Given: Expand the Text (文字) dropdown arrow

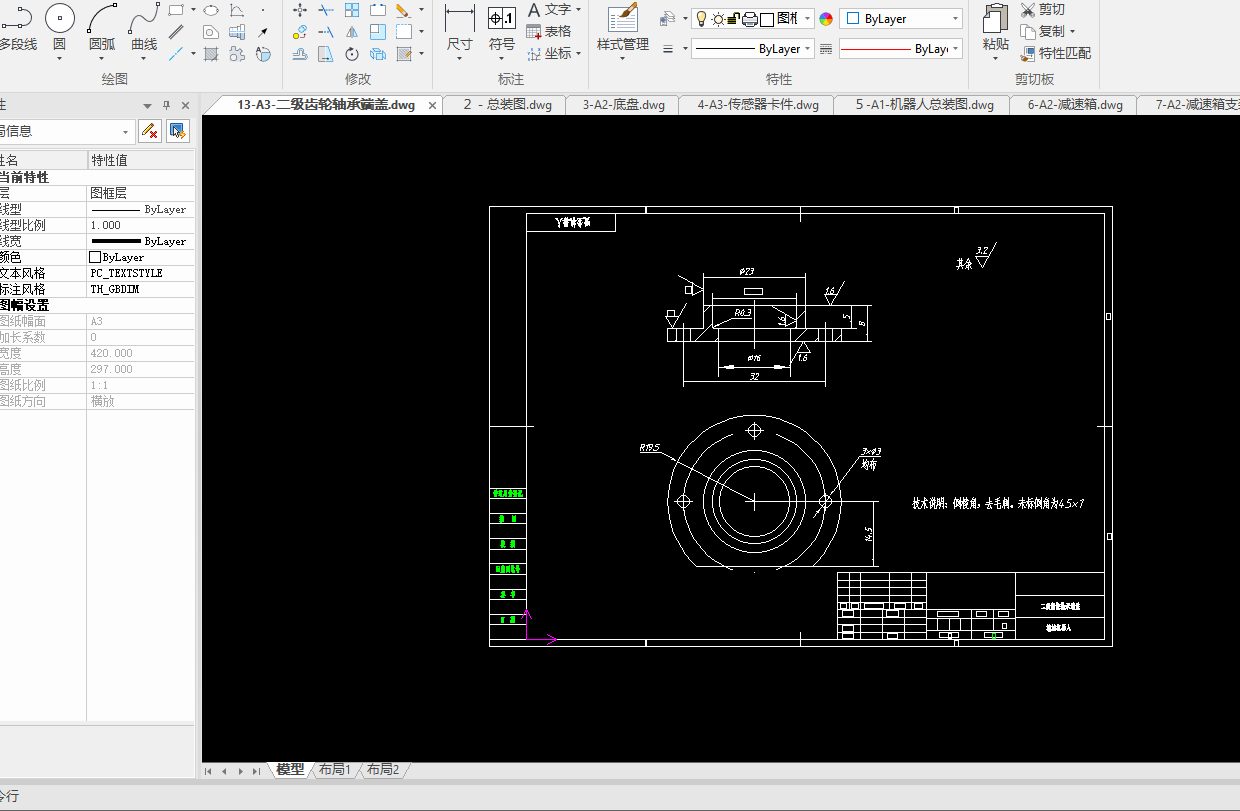Looking at the screenshot, I should [578, 10].
